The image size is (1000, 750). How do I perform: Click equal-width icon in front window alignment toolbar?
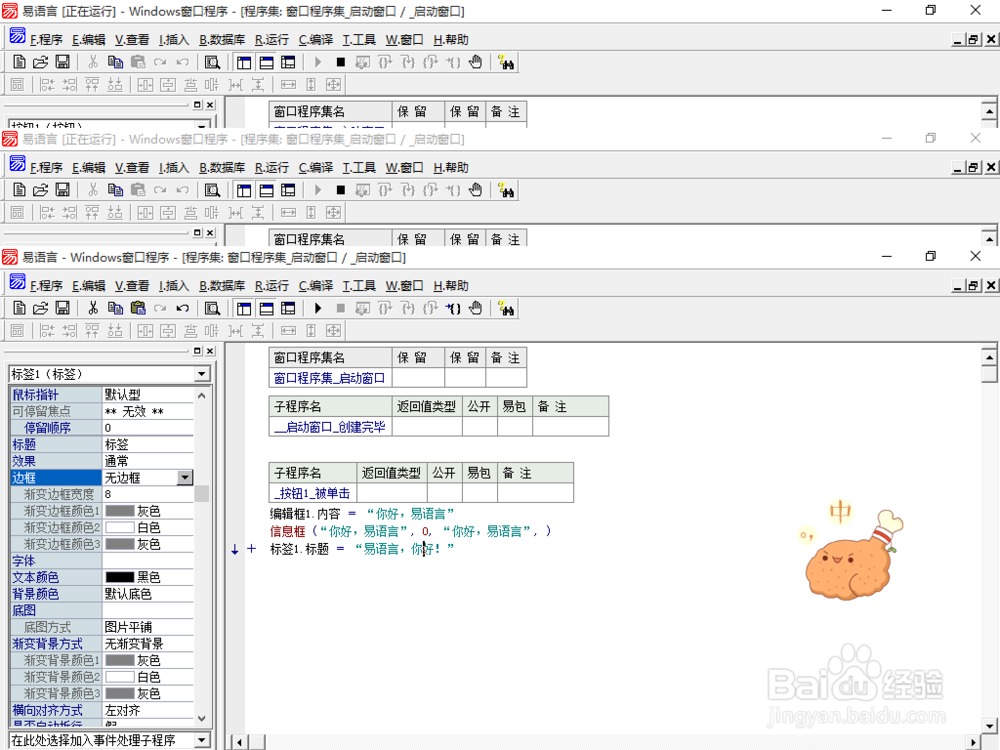click(288, 330)
